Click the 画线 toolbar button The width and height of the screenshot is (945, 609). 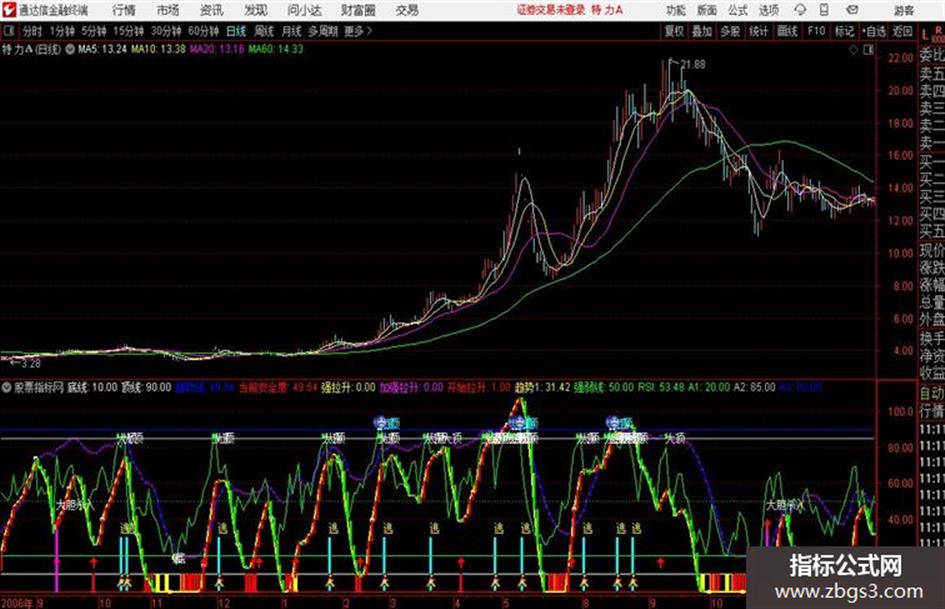click(x=787, y=31)
